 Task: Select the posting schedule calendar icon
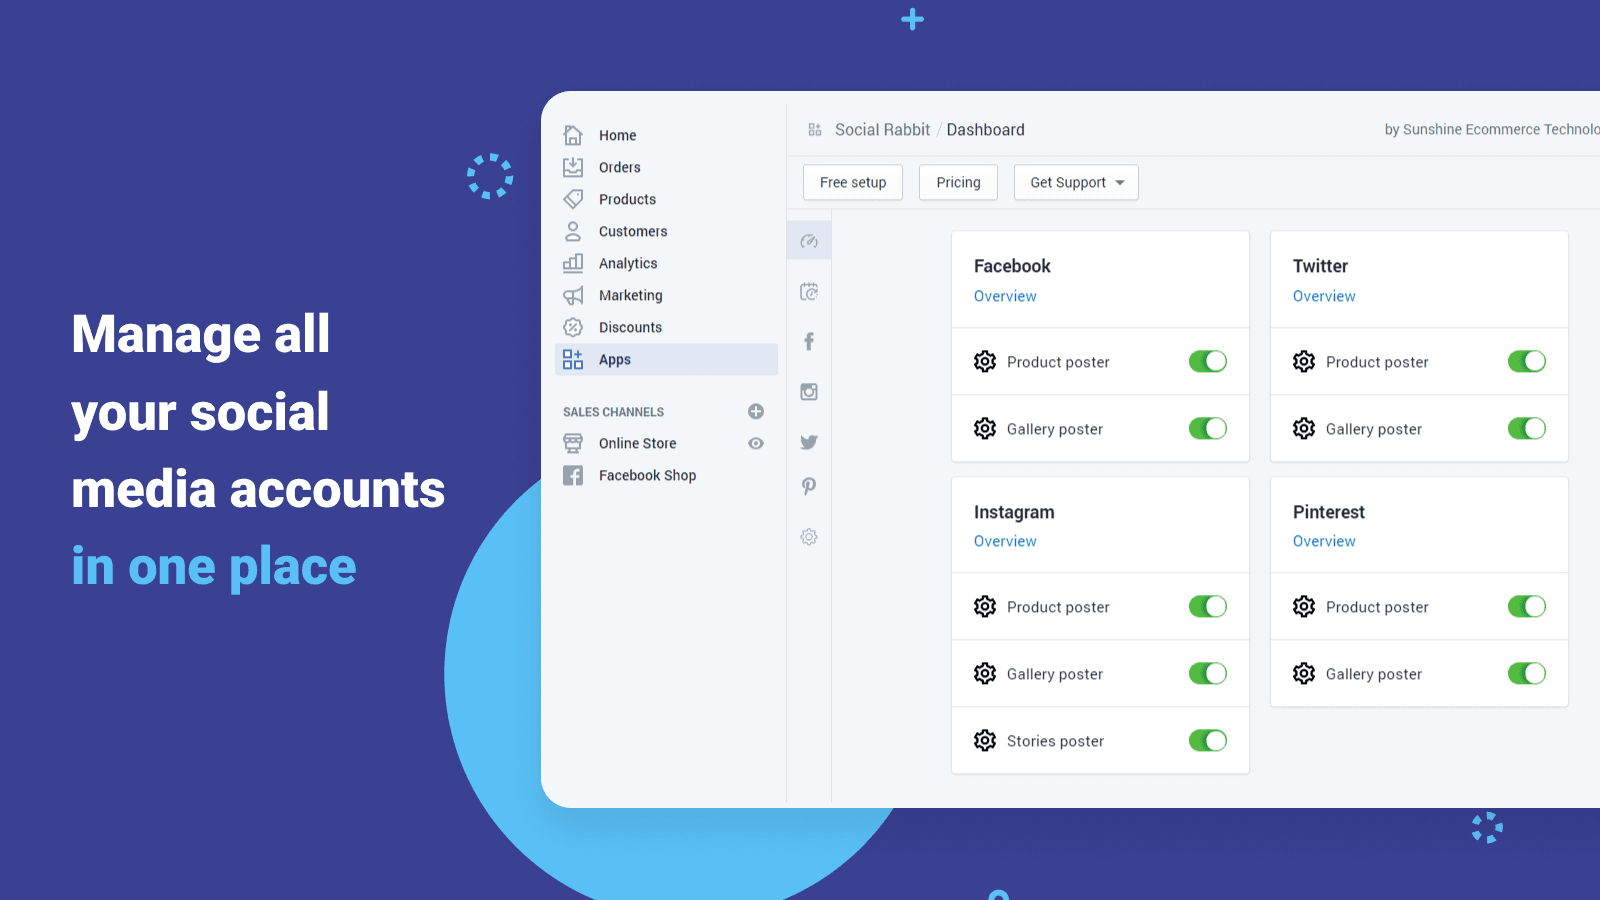808,291
